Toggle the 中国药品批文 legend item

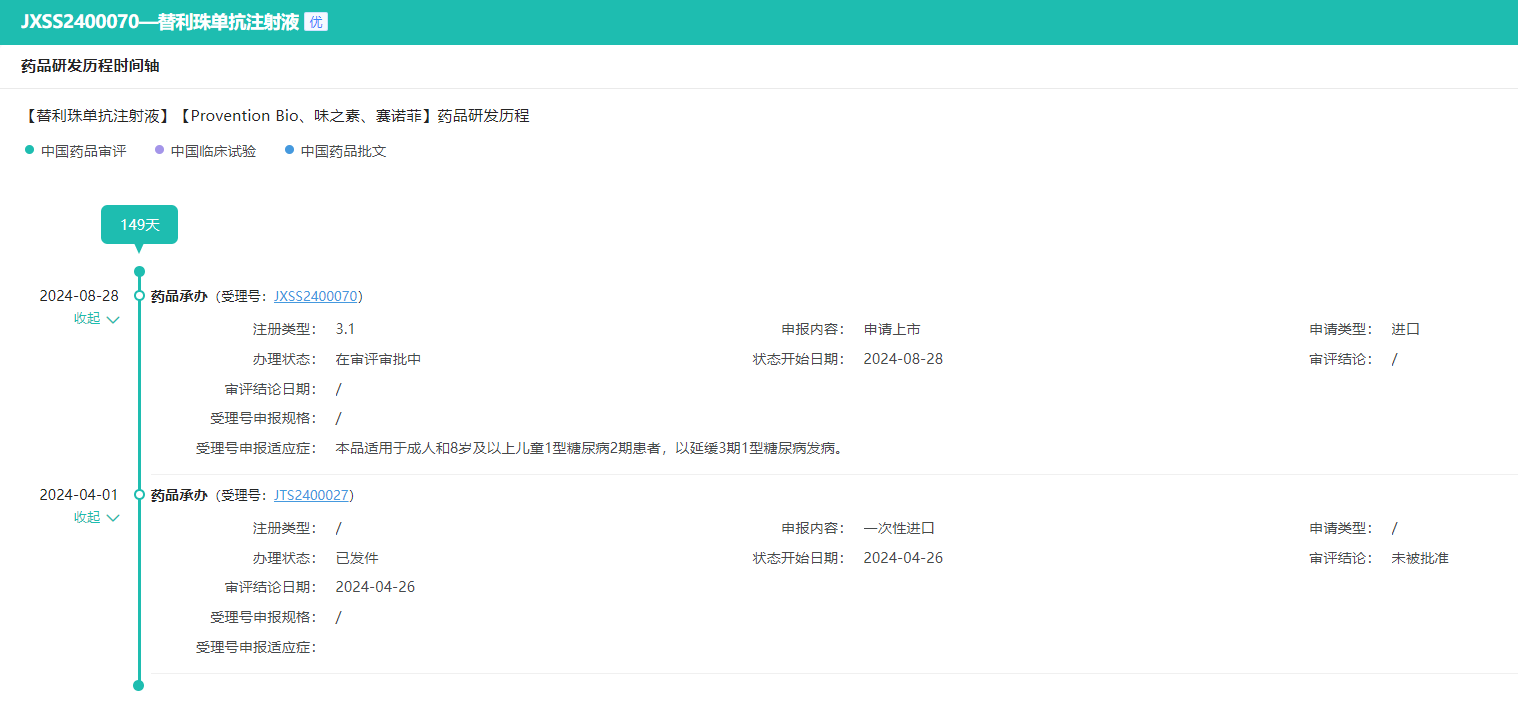point(336,151)
